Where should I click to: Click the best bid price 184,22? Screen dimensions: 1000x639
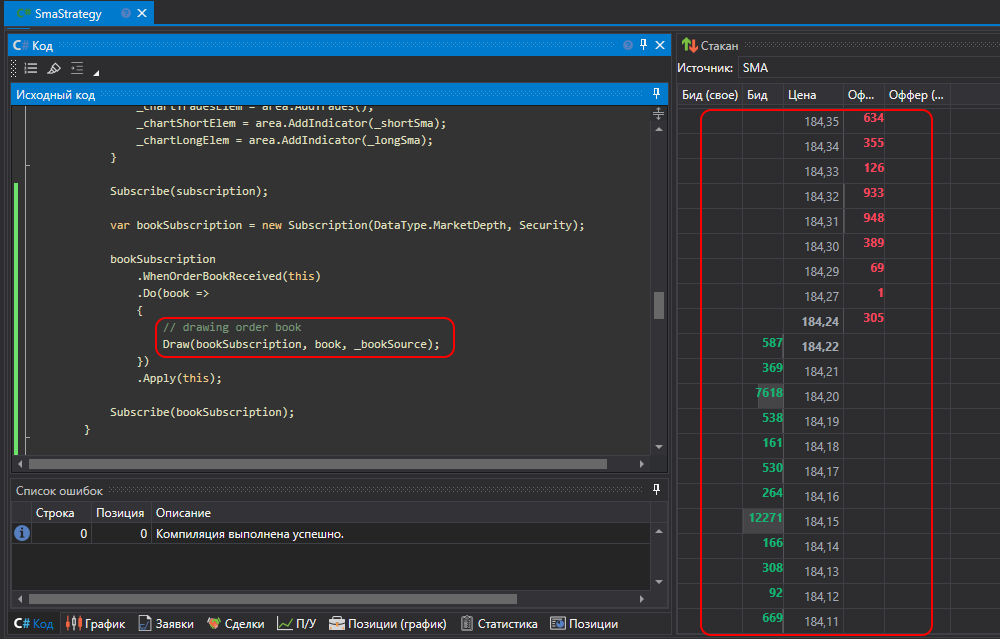pos(820,346)
